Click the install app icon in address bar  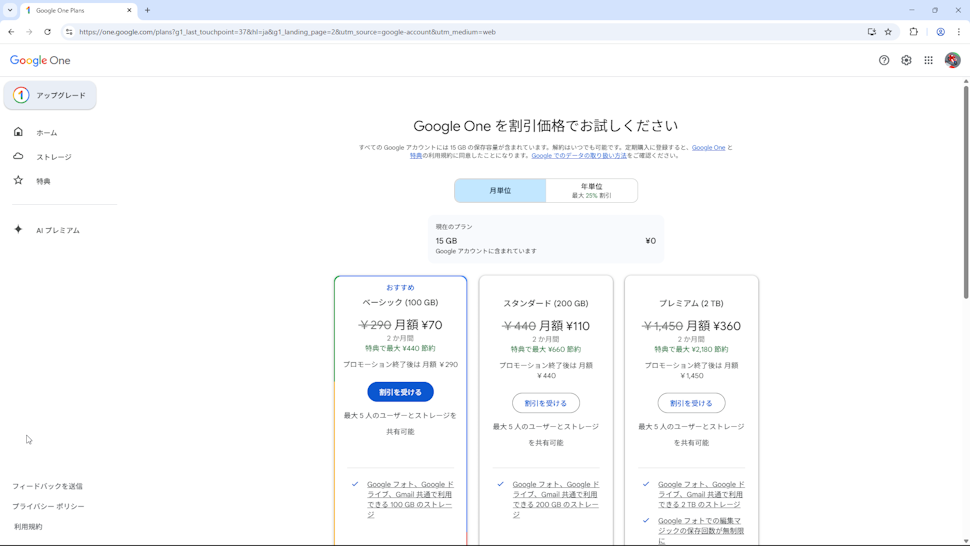tap(872, 32)
